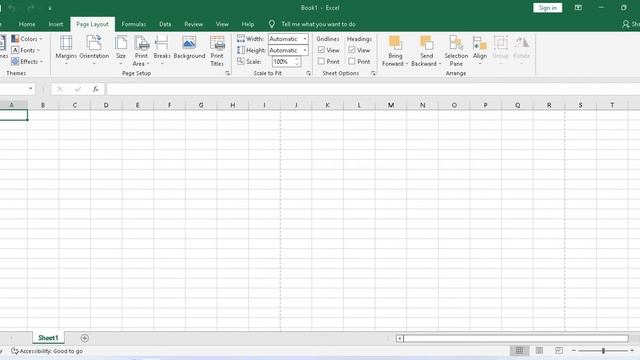Click Tell me what you want to do
This screenshot has width=640, height=360.
pyautogui.click(x=318, y=24)
